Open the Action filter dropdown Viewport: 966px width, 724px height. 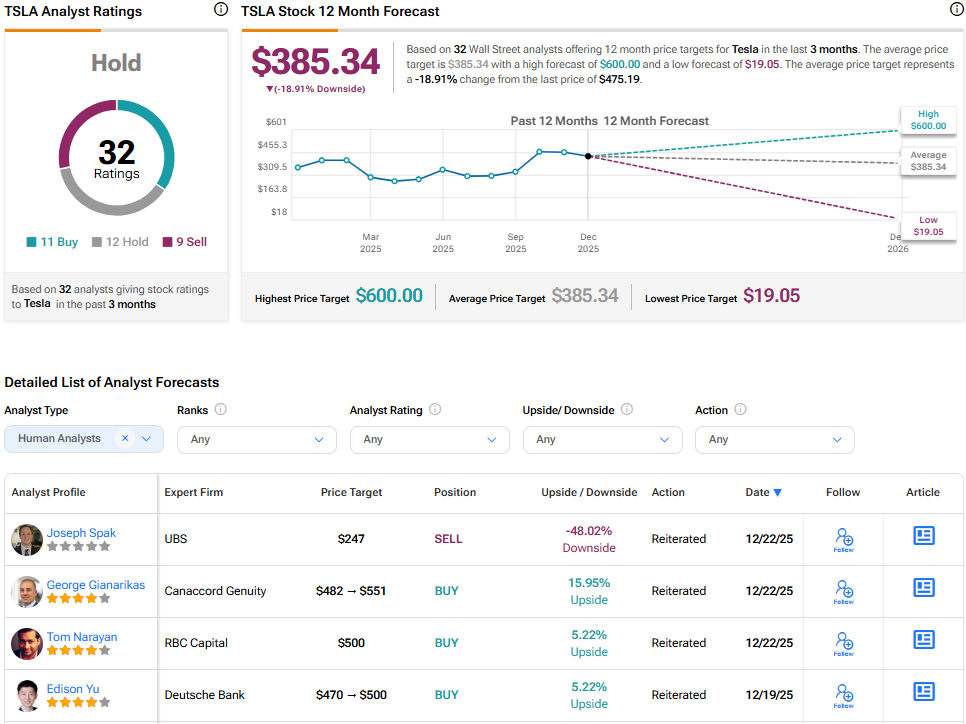pos(774,439)
